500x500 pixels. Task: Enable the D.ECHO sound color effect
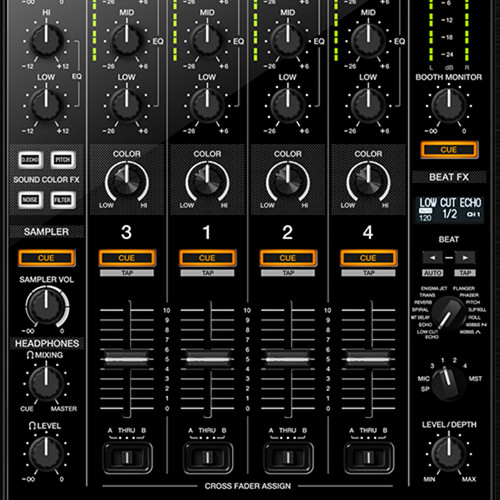point(30,160)
